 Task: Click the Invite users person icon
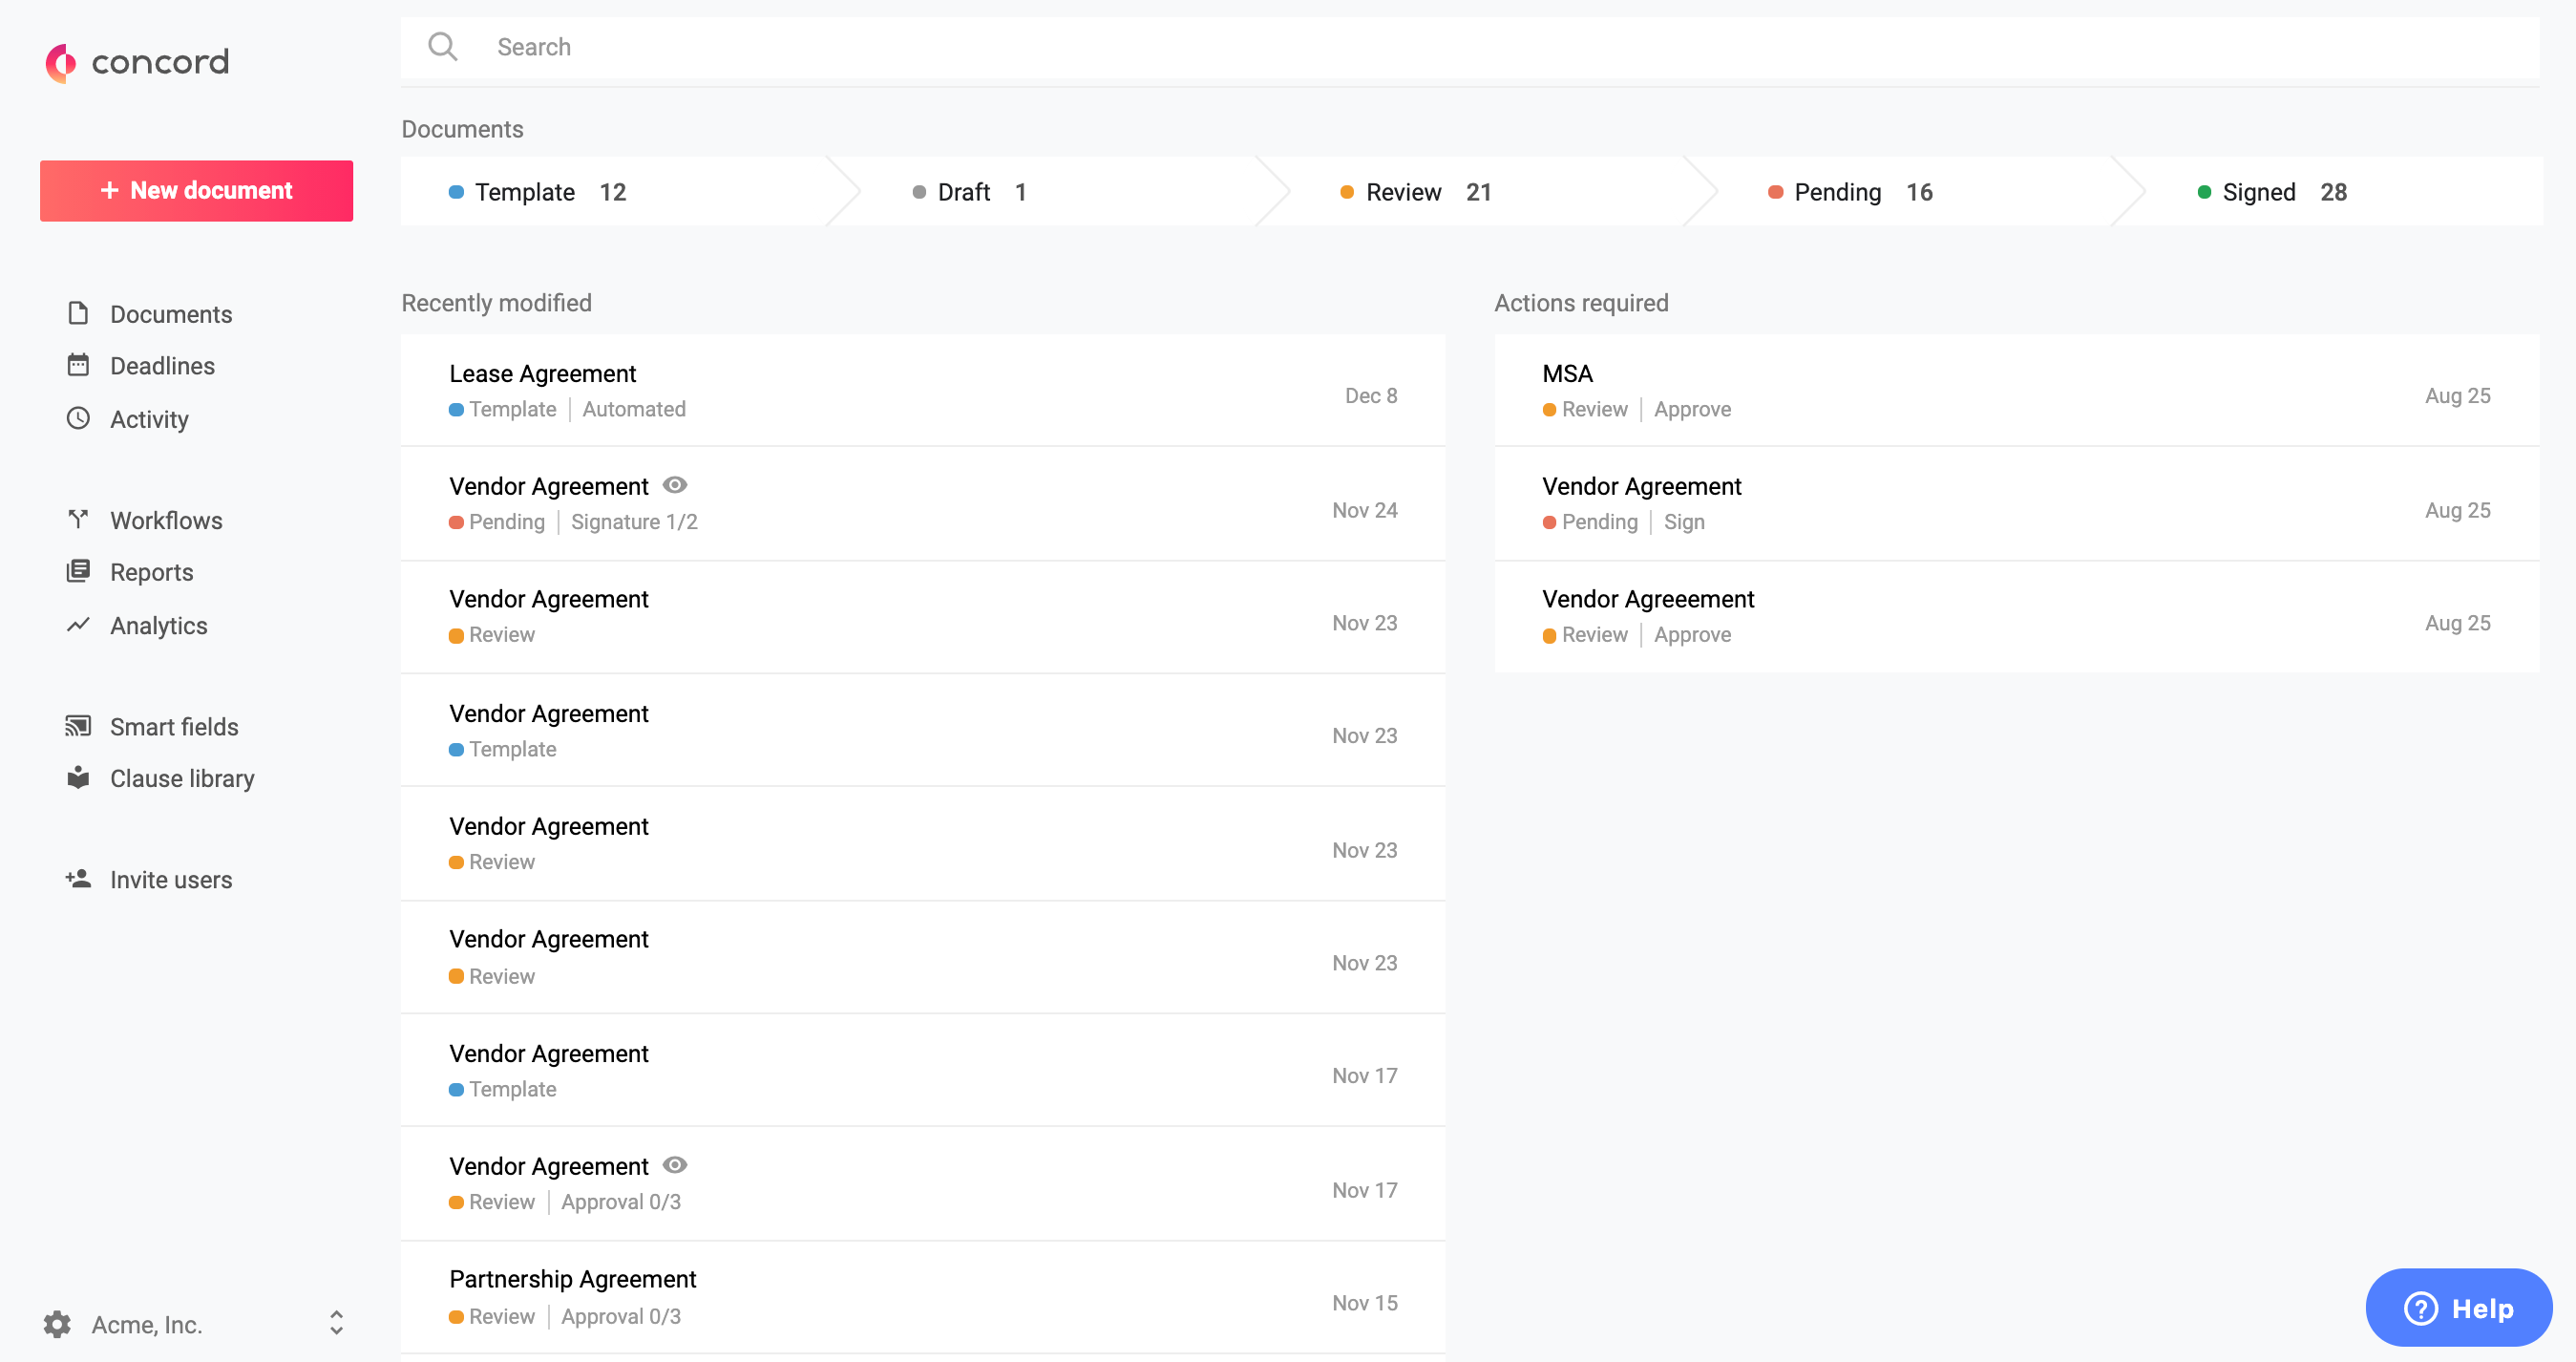[78, 878]
